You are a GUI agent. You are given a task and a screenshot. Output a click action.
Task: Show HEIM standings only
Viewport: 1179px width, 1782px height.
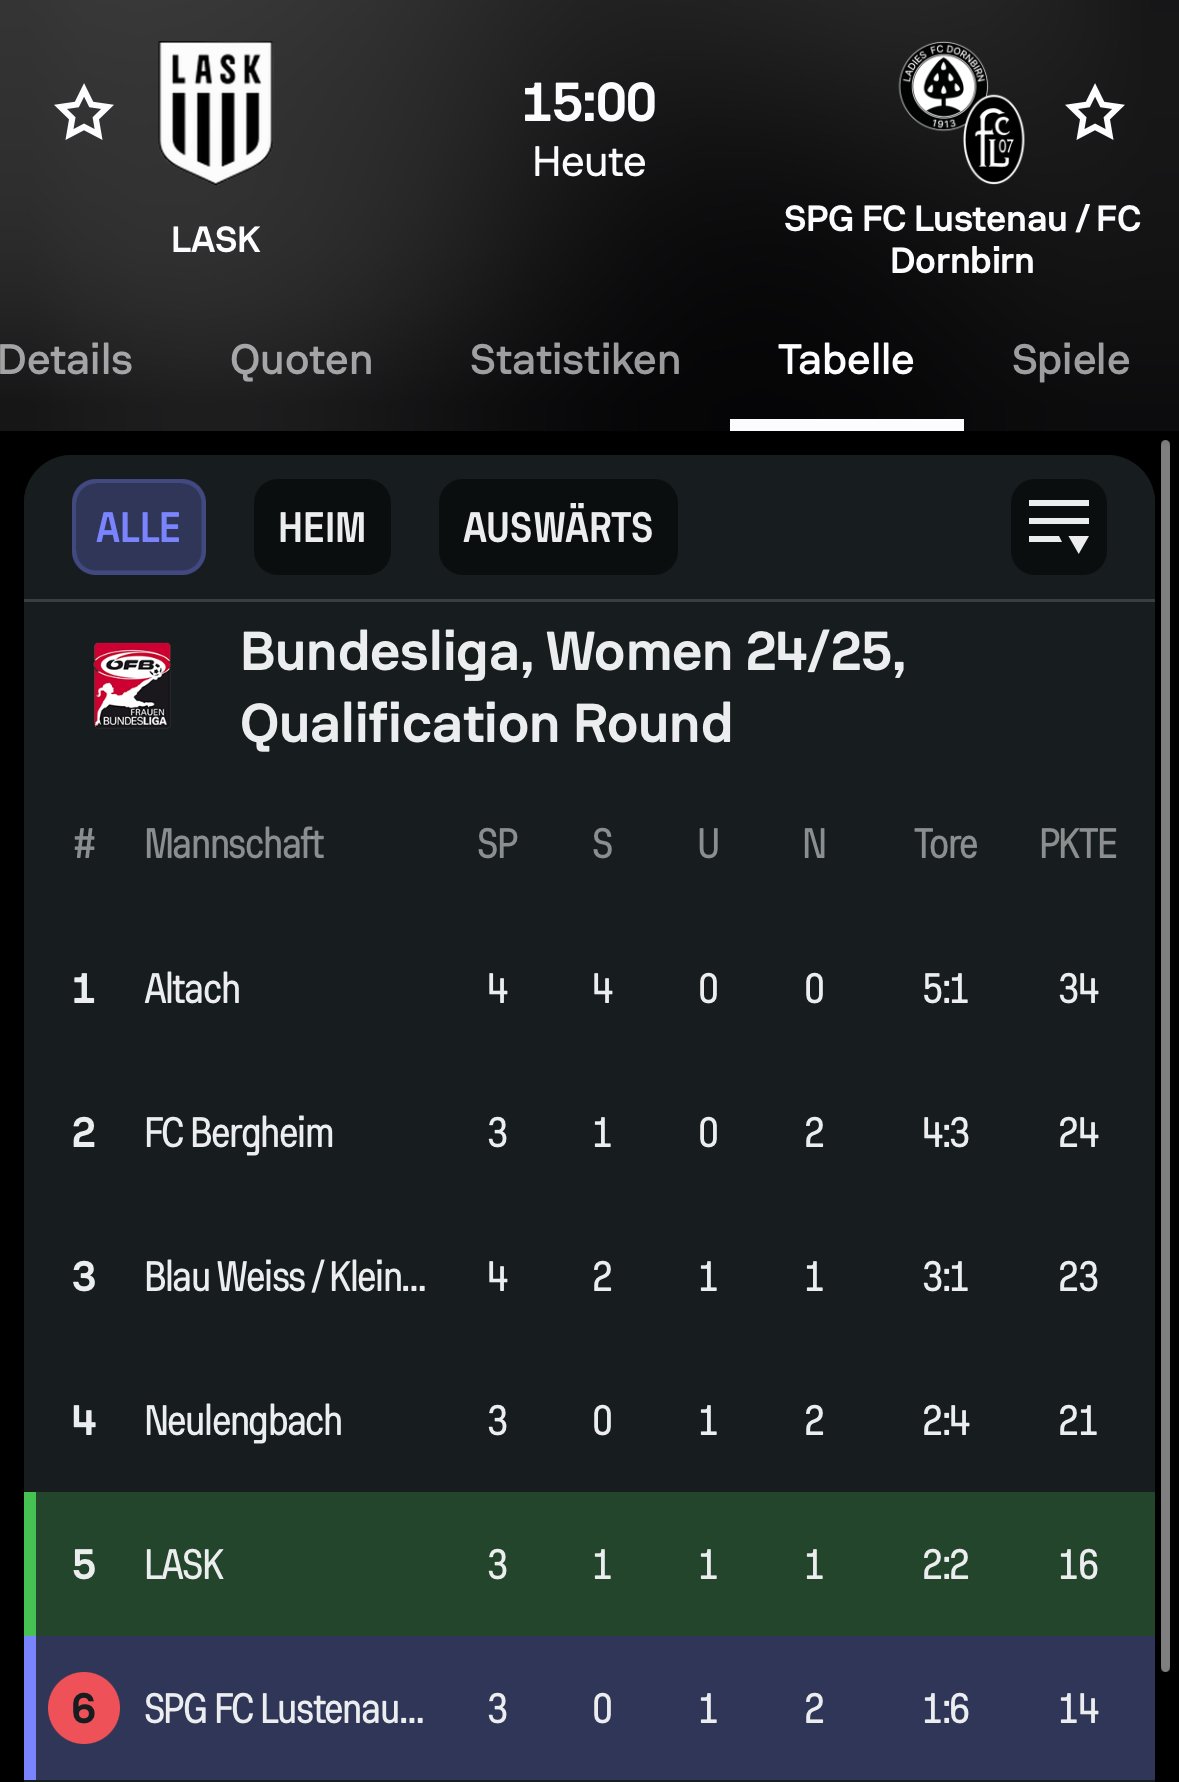322,527
